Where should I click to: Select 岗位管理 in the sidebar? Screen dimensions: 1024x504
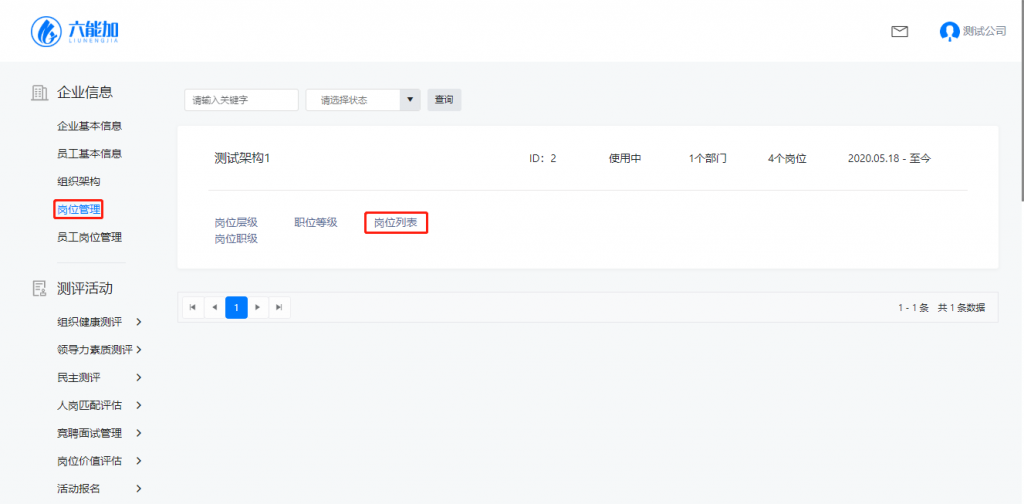pos(79,209)
